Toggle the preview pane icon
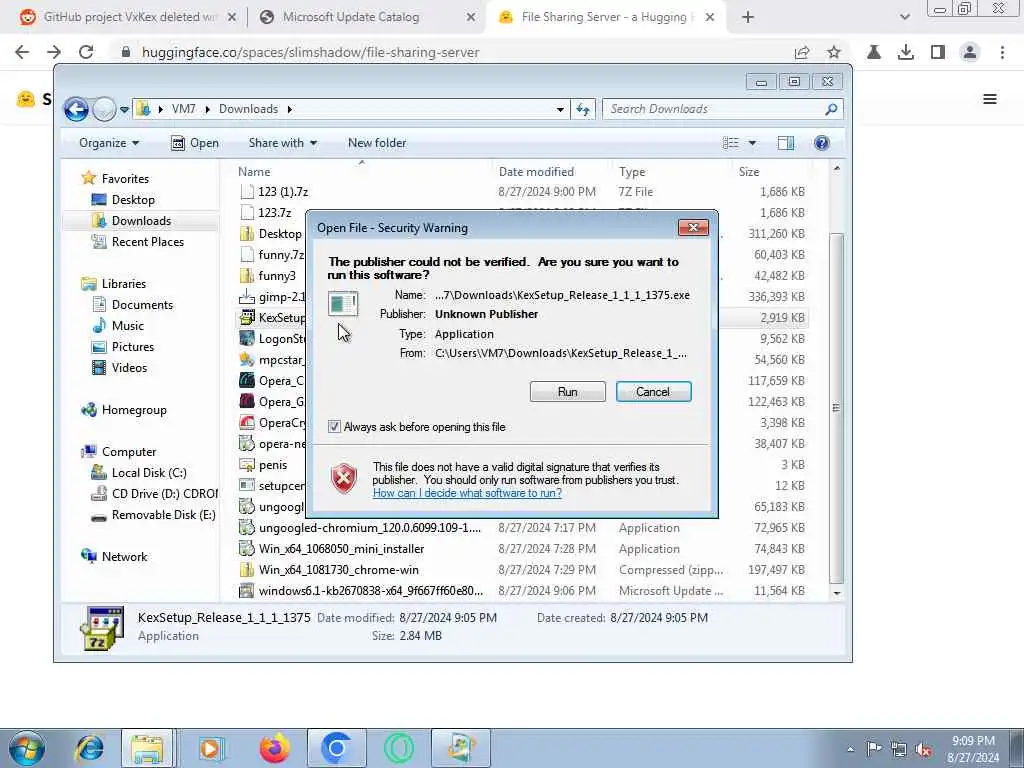Viewport: 1024px width, 768px height. click(x=786, y=143)
